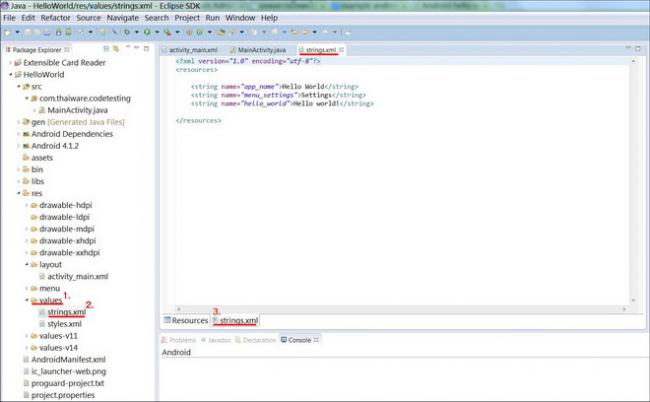Switch to the Resources bottom editor tab
650x402 pixels.
click(186, 321)
